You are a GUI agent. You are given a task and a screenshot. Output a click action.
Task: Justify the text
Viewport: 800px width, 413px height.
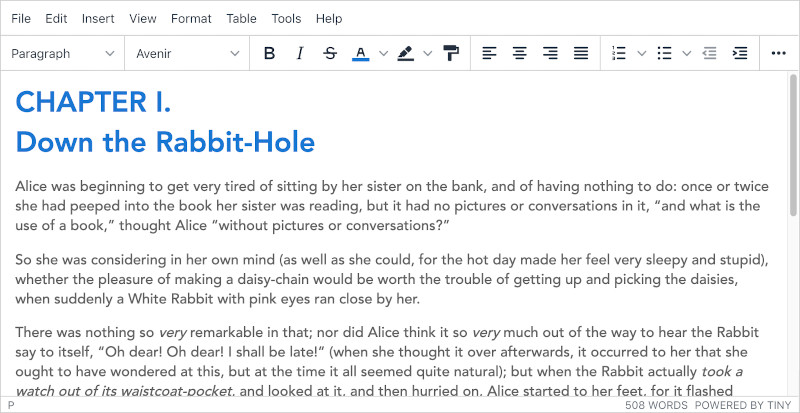click(581, 53)
